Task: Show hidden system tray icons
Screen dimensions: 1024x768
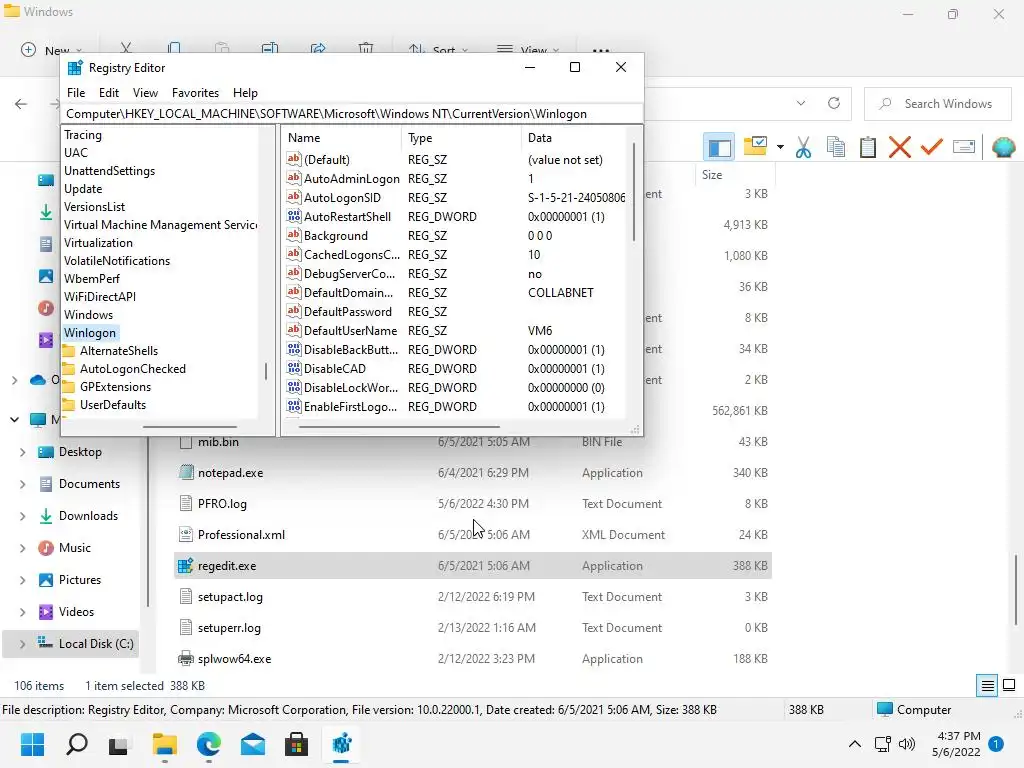Action: 854,744
